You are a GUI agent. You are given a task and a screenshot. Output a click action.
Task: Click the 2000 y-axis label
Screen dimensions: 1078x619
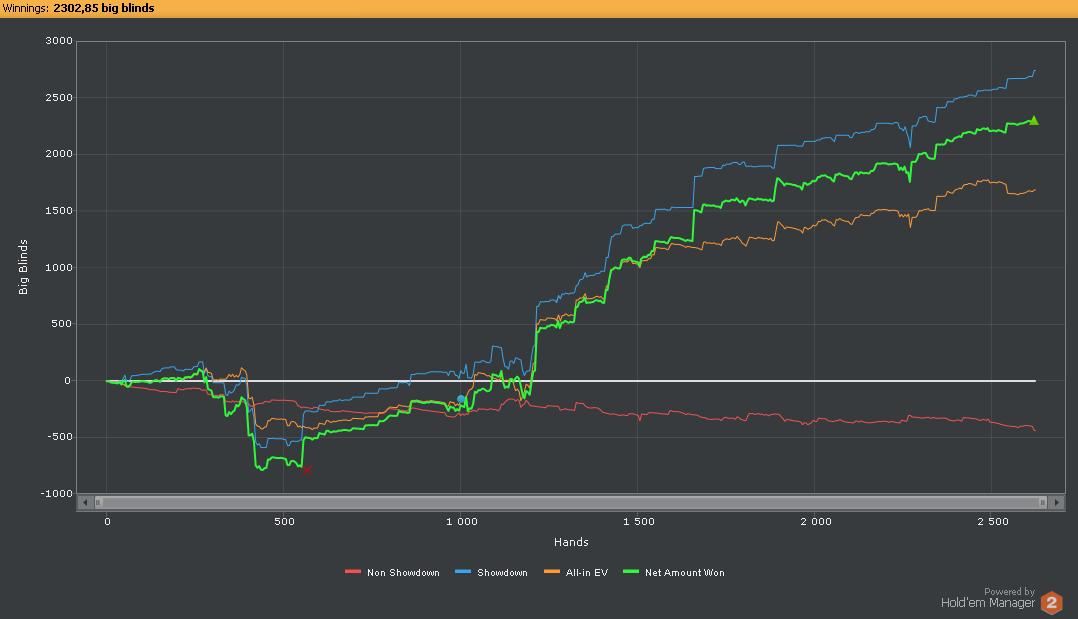click(x=59, y=154)
